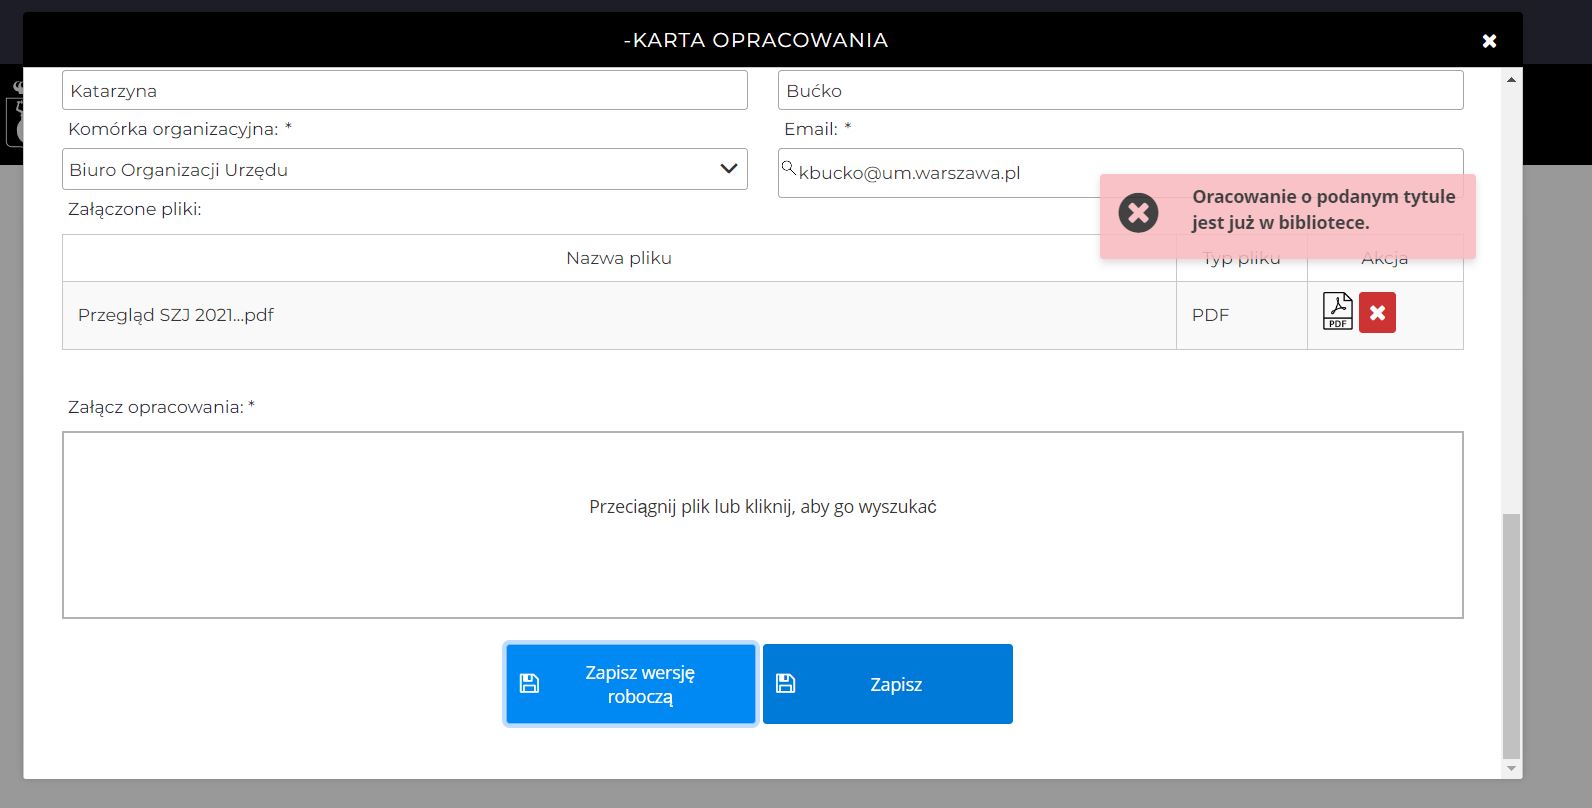Expand the Komórka organizacyjna chevron
The height and width of the screenshot is (808, 1592).
coord(729,169)
